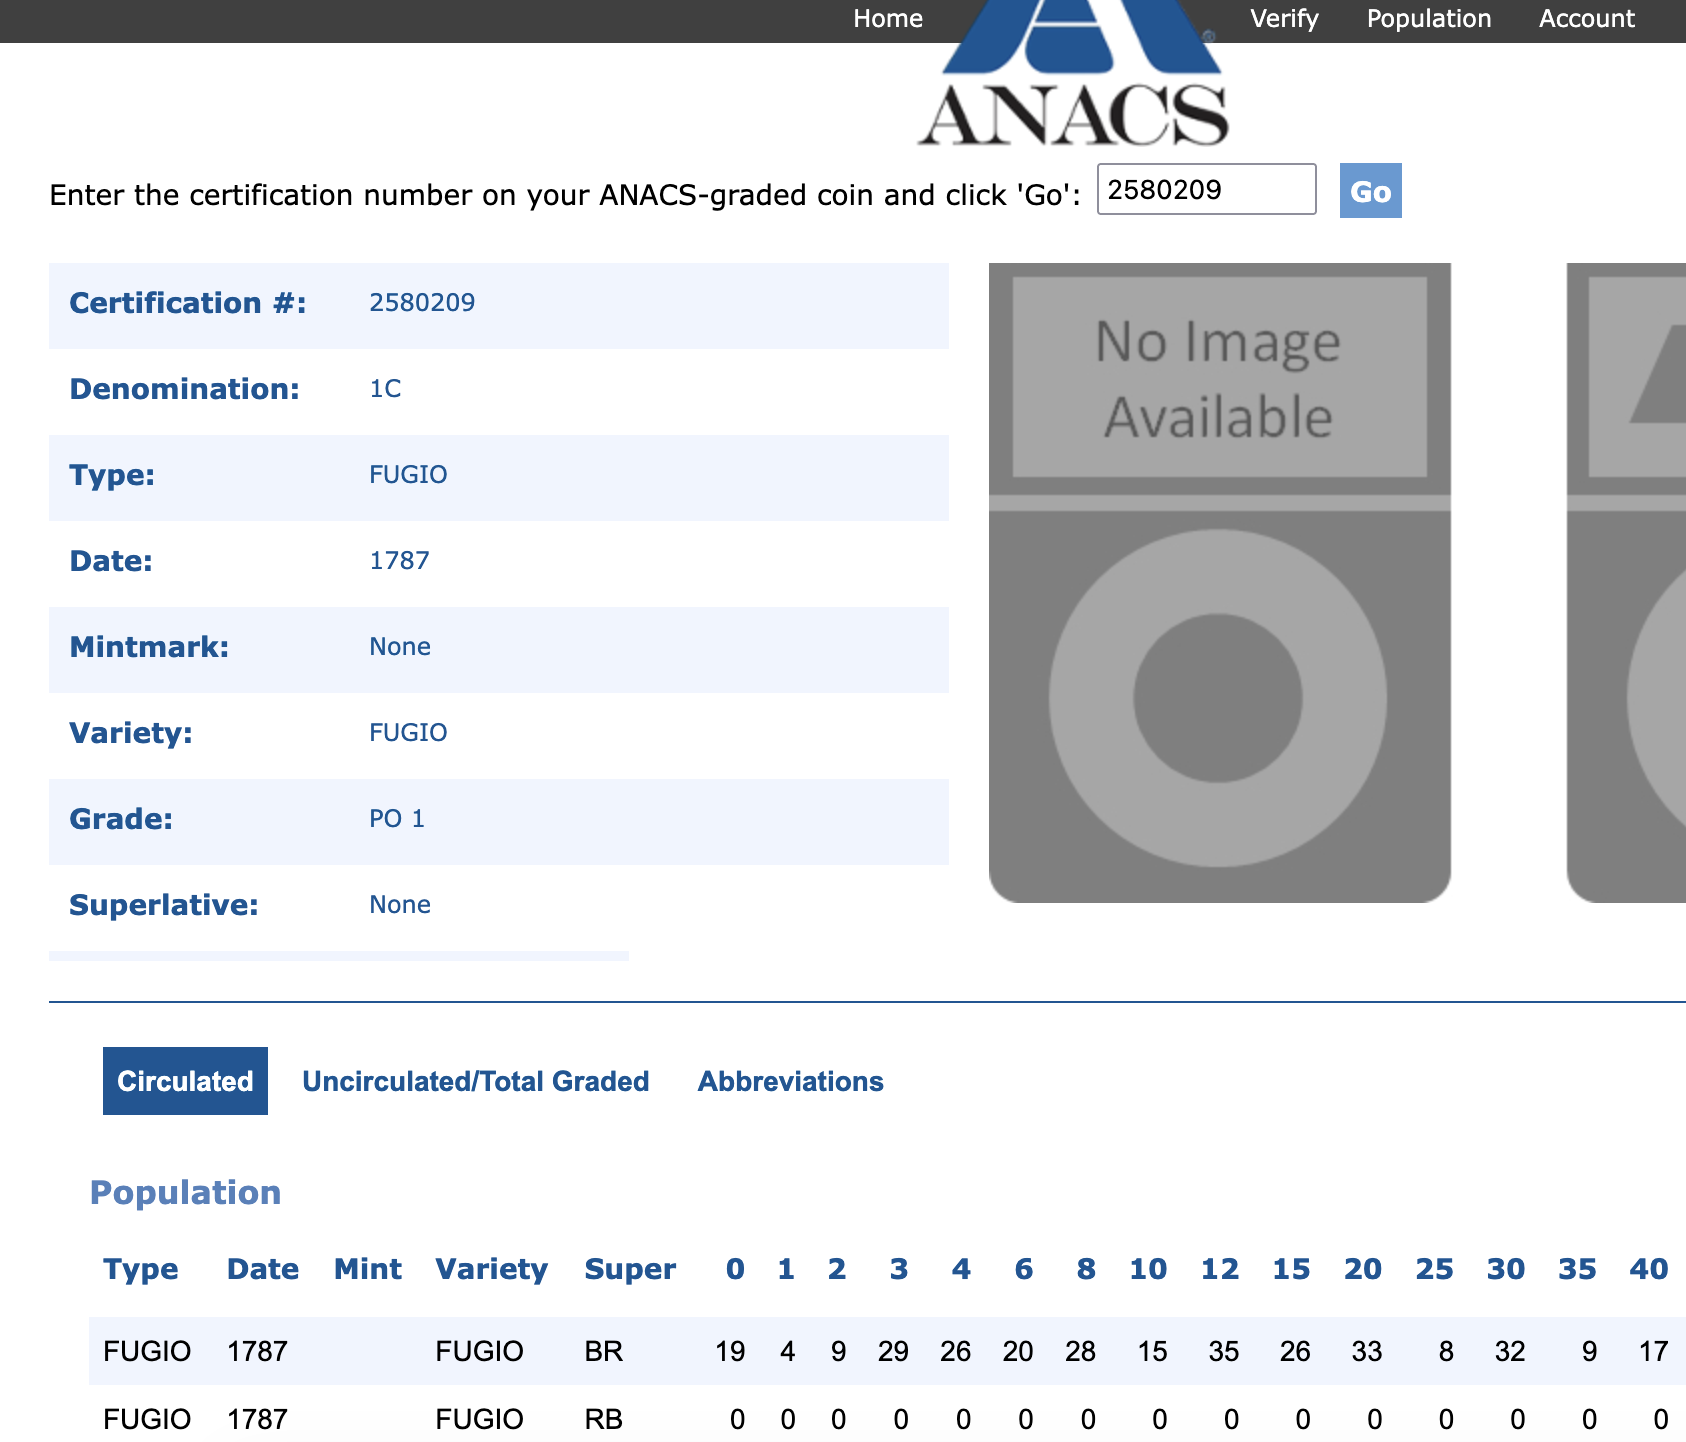Click the Type column header in population table
The image size is (1686, 1442).
[x=141, y=1269]
